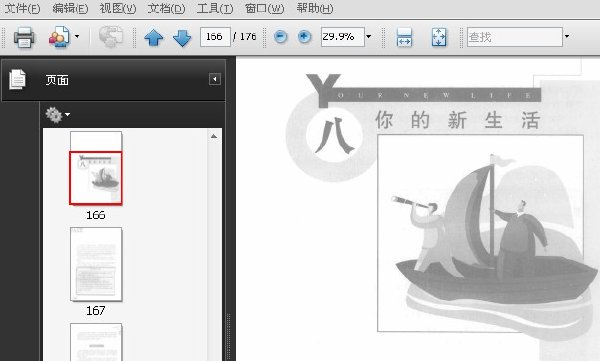Click the Print icon in the toolbar

coord(24,37)
